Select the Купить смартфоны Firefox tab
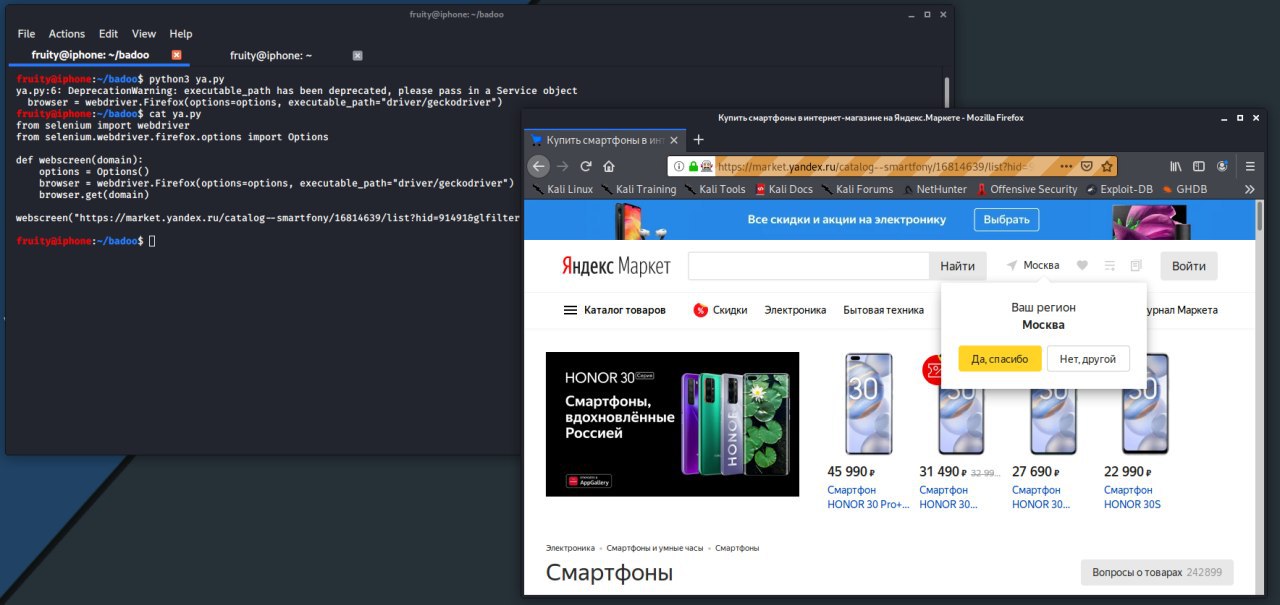The height and width of the screenshot is (605, 1280). 606,140
